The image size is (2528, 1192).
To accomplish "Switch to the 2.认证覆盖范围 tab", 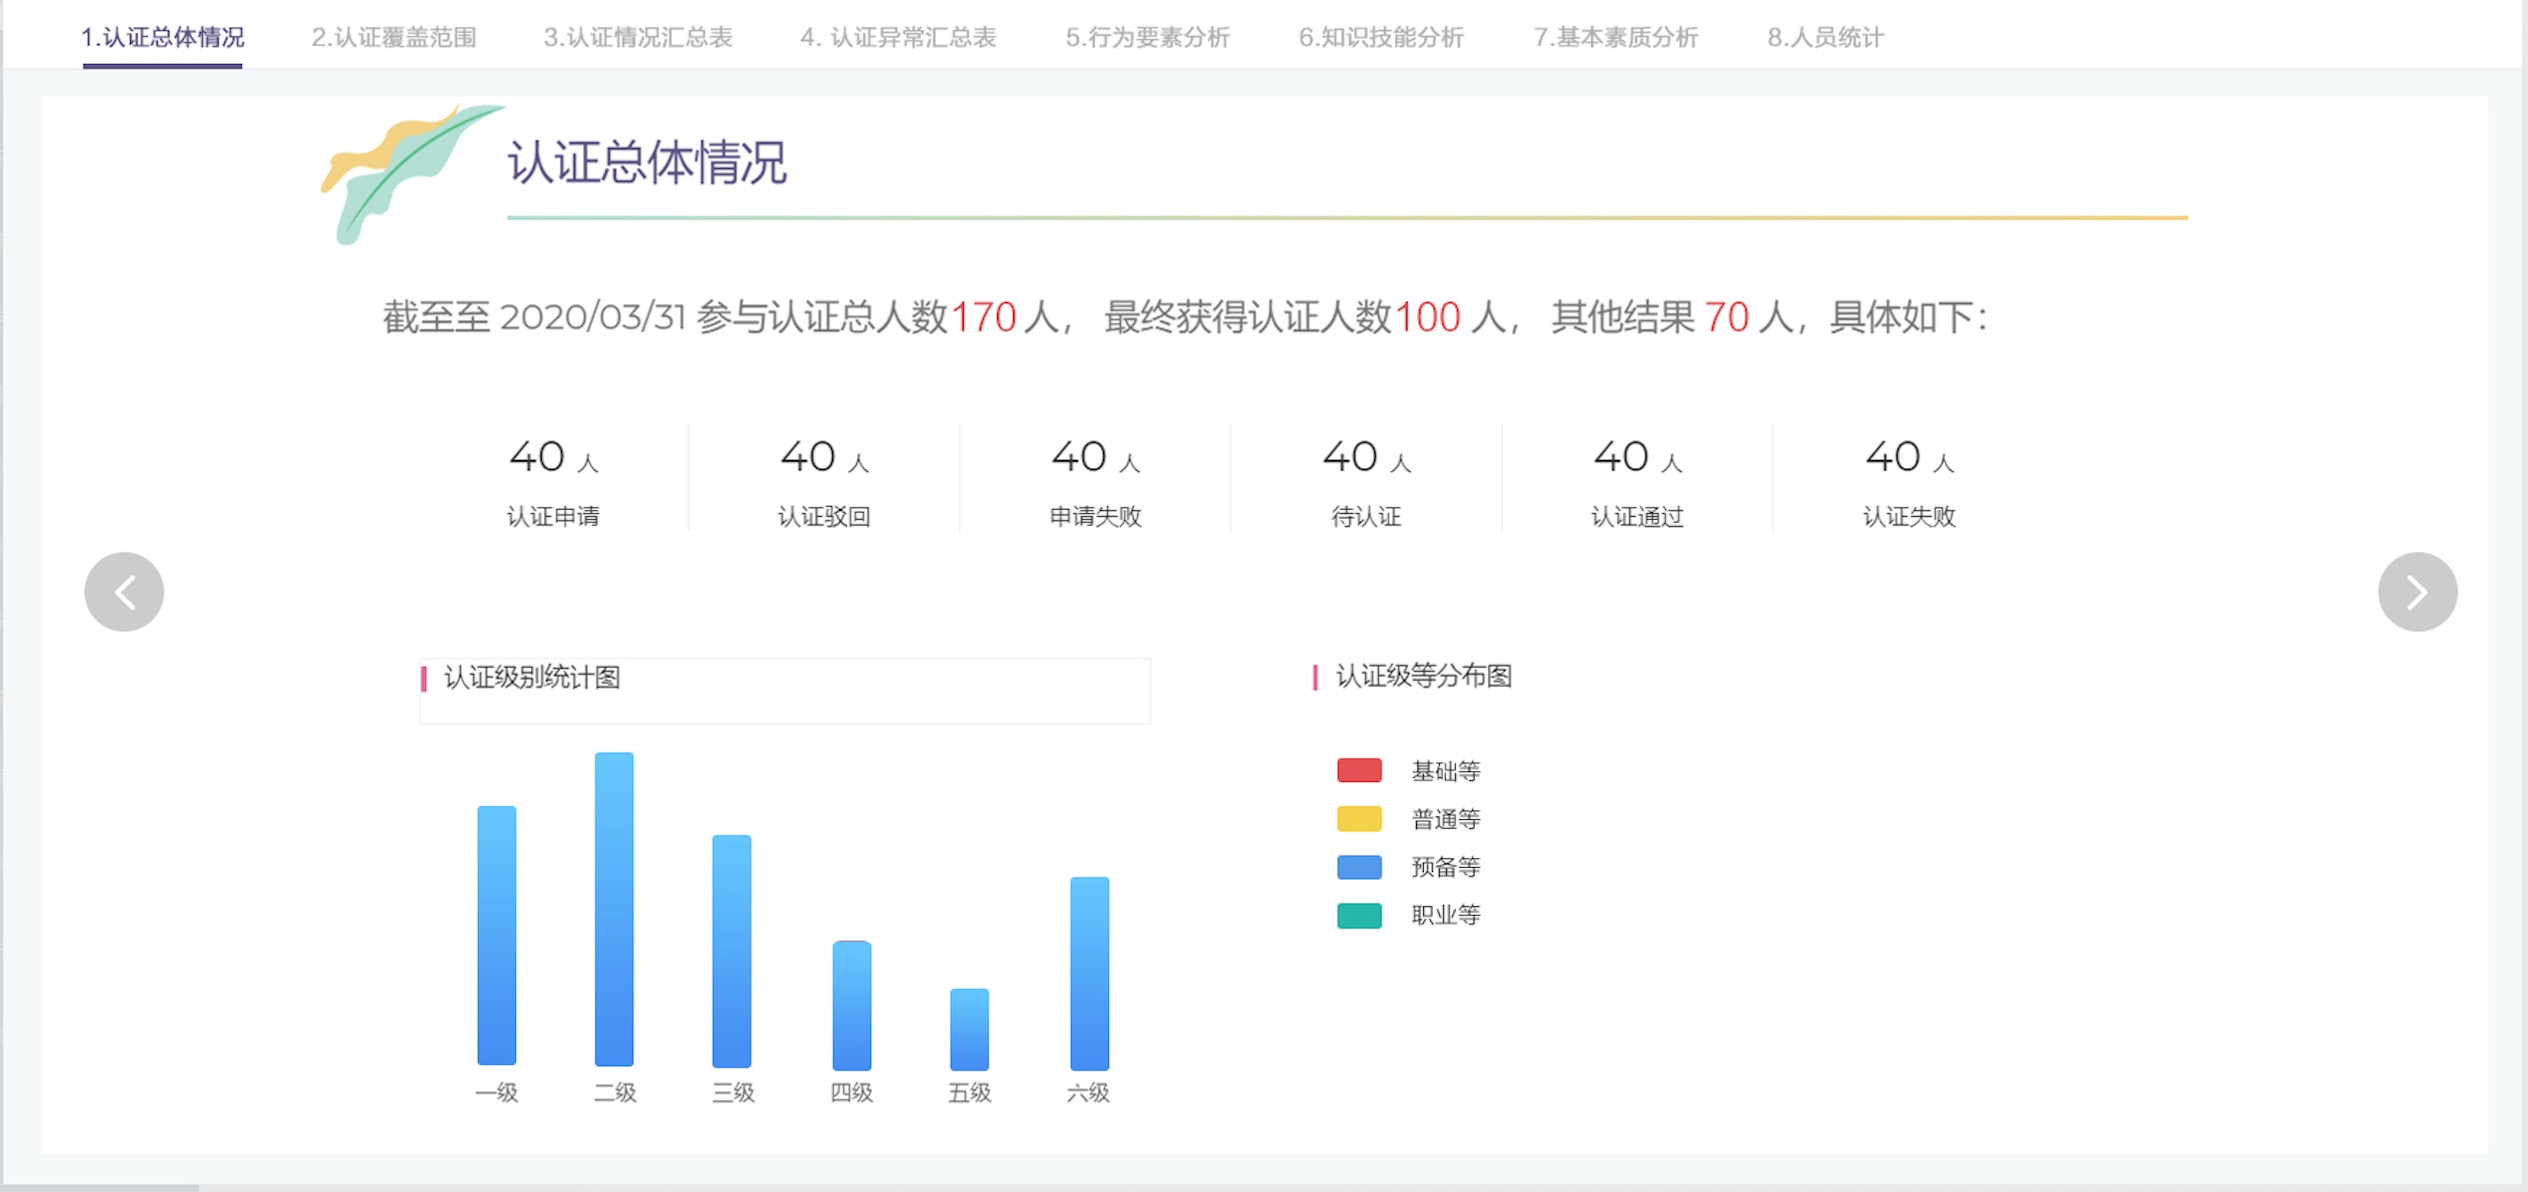I will pos(393,38).
